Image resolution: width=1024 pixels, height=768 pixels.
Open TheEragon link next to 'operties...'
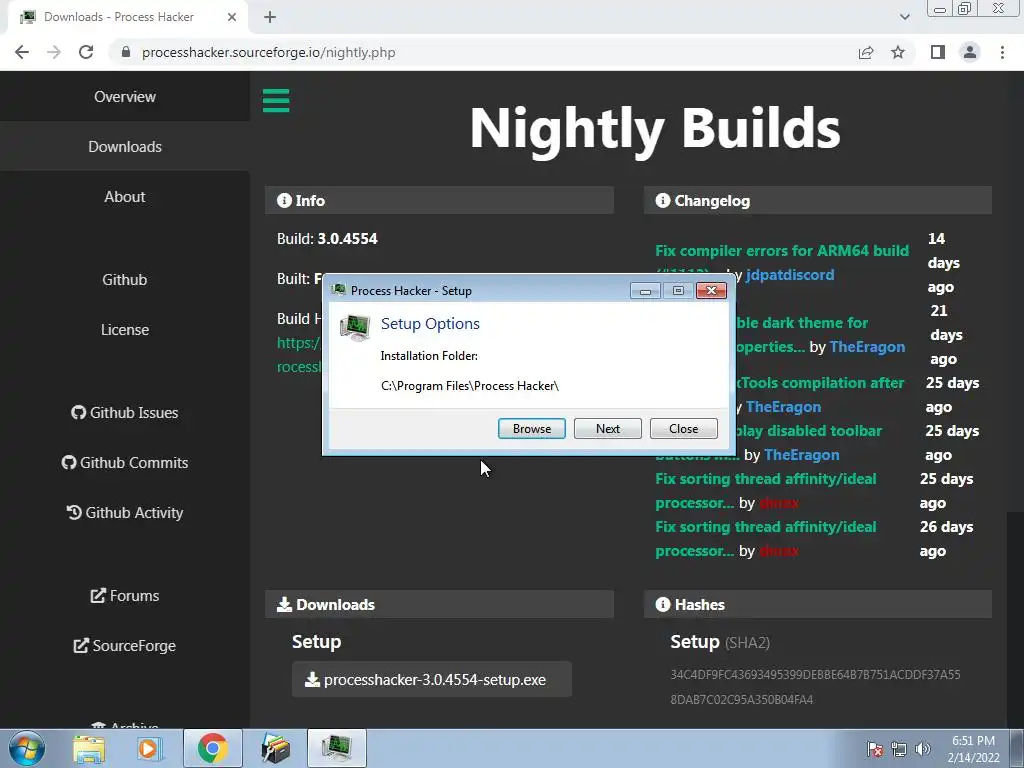point(867,347)
